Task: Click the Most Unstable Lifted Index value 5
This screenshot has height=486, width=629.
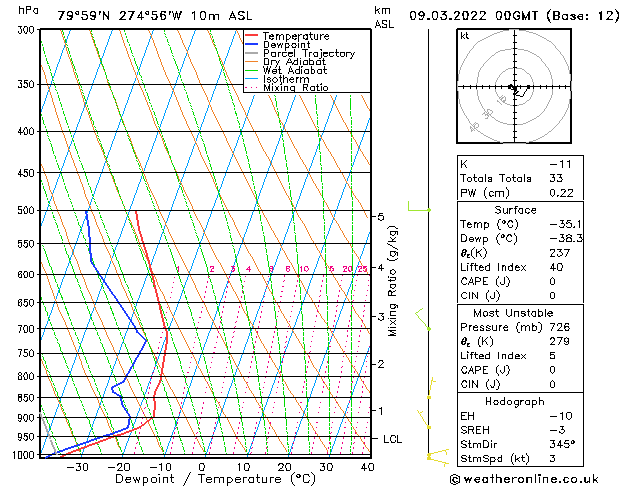Action: tap(552, 356)
